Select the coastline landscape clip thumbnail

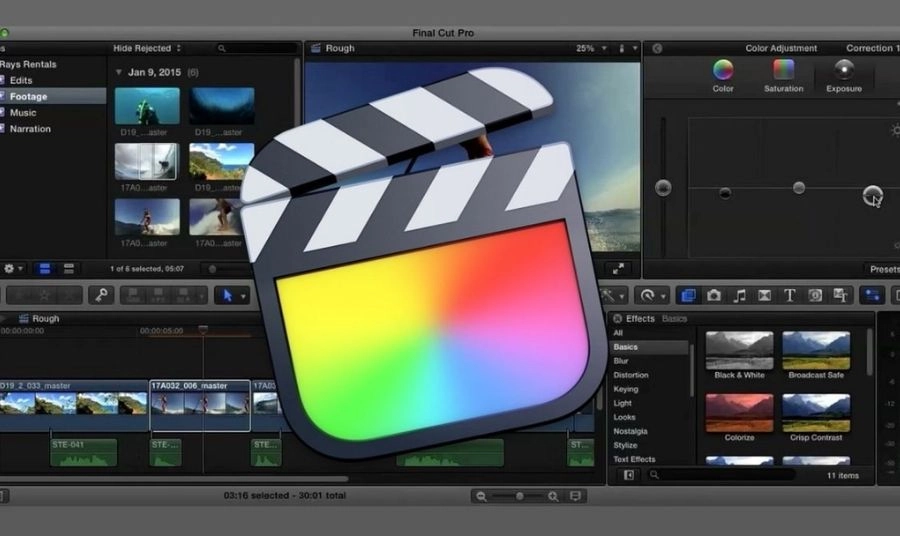pyautogui.click(x=222, y=161)
